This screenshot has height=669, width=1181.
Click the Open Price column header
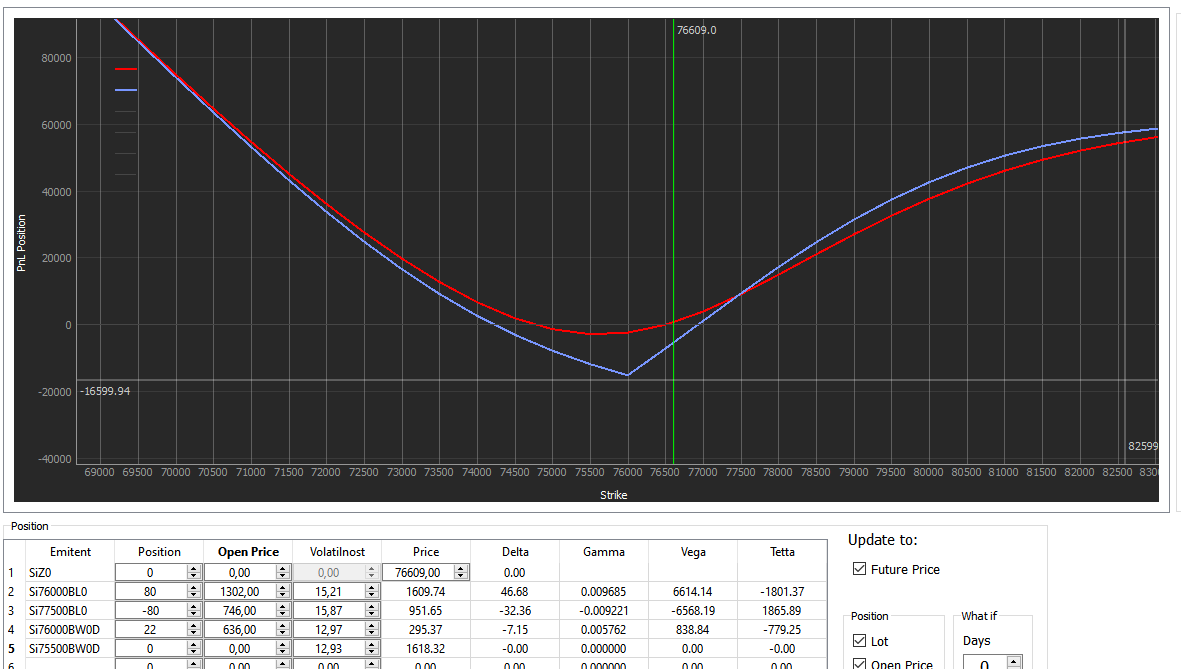(248, 551)
